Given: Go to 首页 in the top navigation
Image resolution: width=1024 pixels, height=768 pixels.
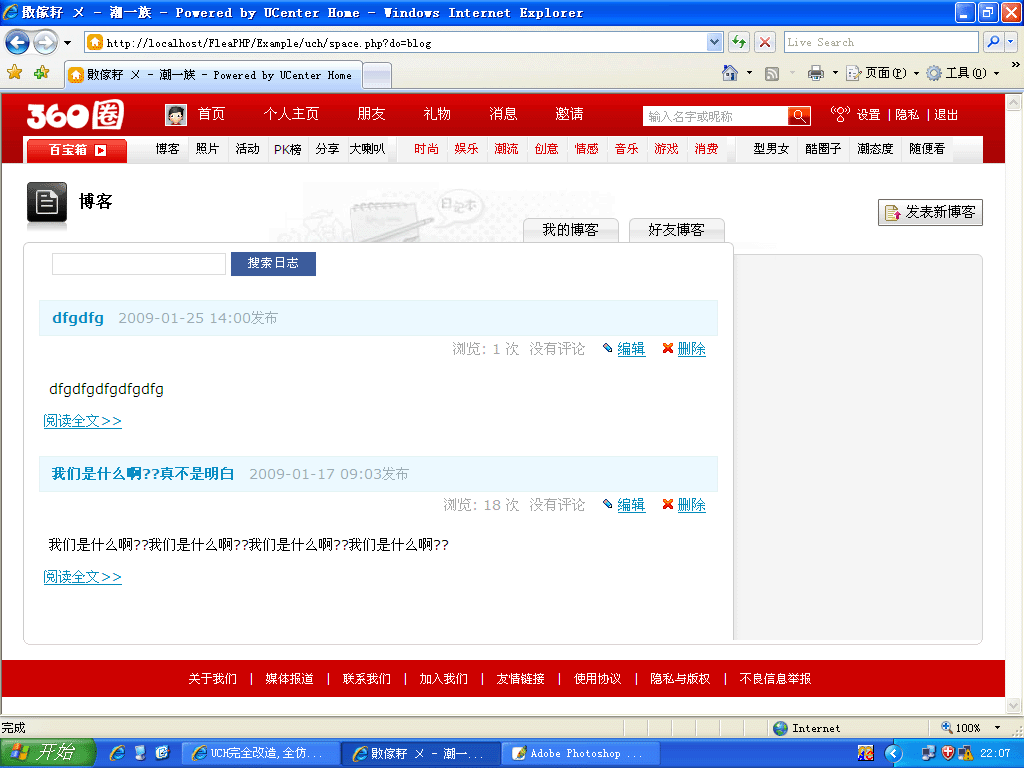Looking at the screenshot, I should (211, 114).
